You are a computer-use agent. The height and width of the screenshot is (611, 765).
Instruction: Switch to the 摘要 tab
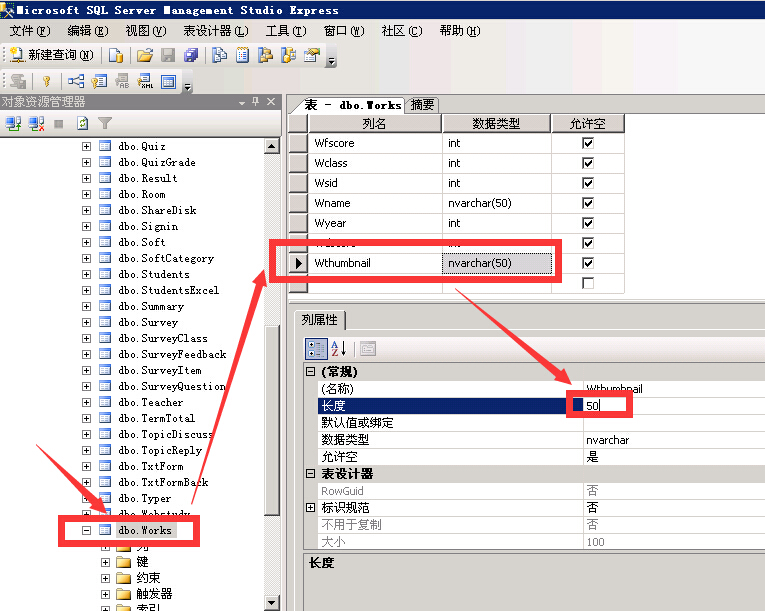[x=422, y=105]
